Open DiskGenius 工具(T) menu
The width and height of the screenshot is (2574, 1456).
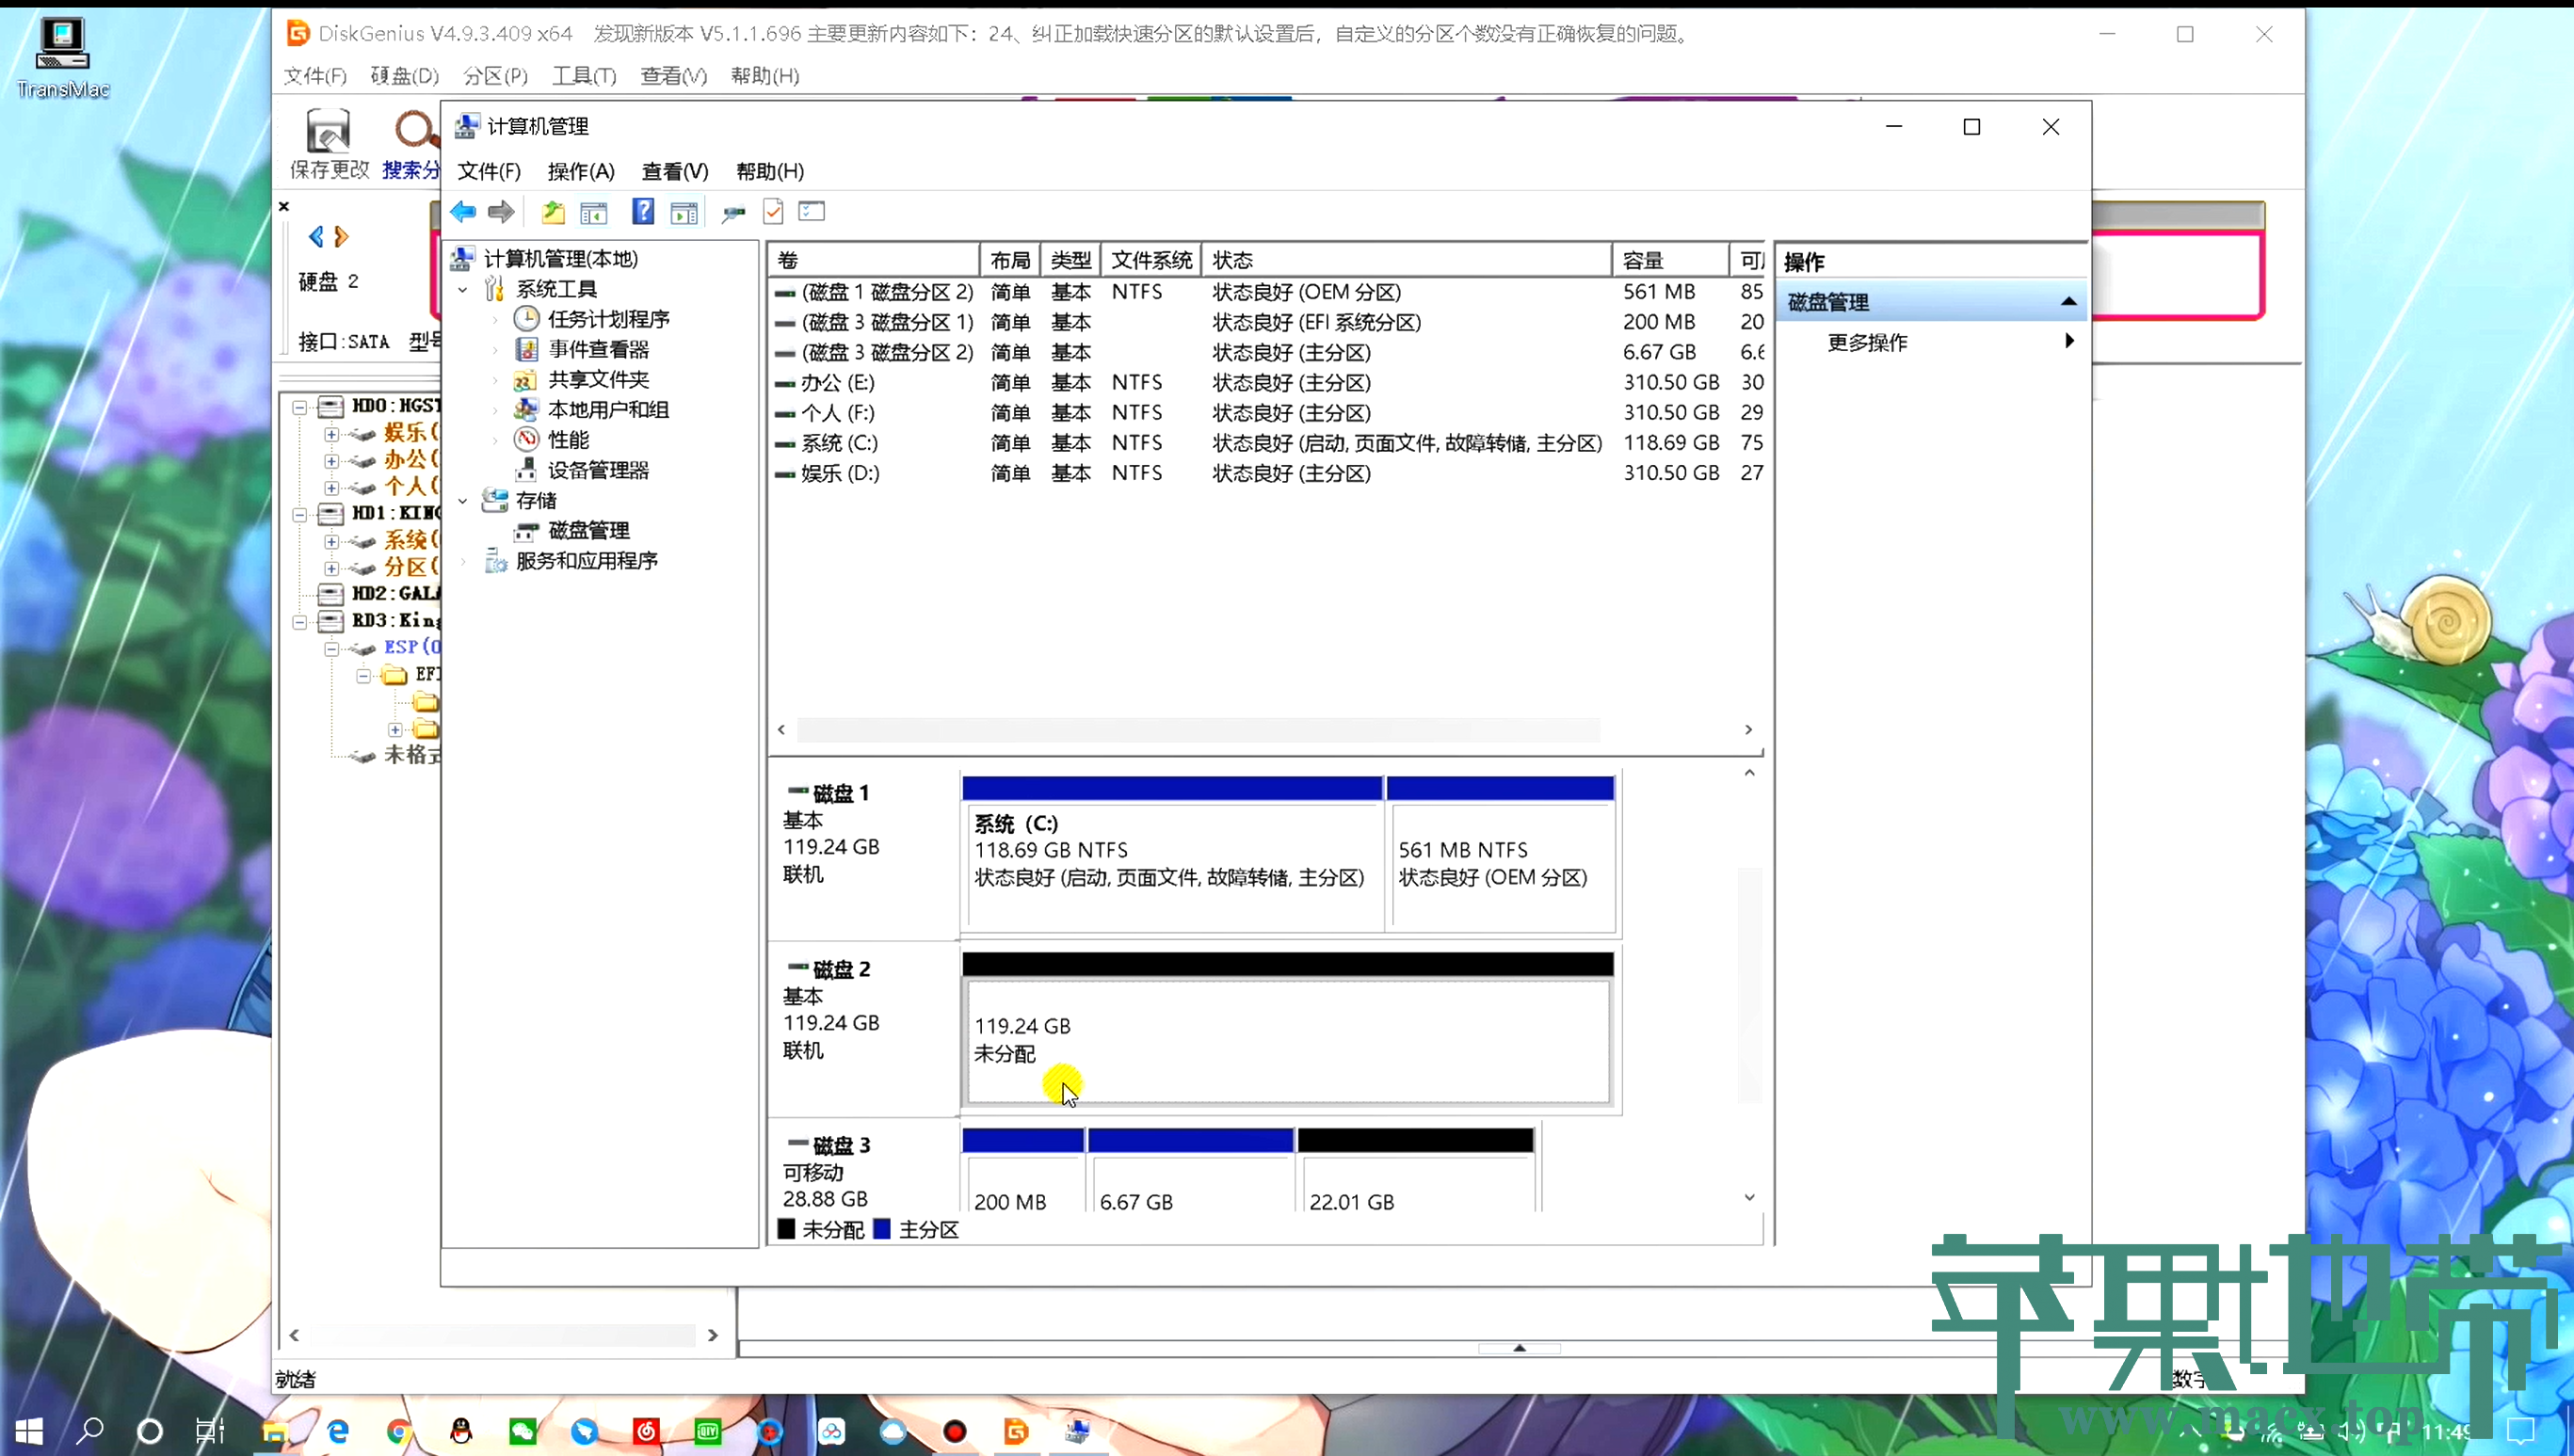(x=584, y=76)
